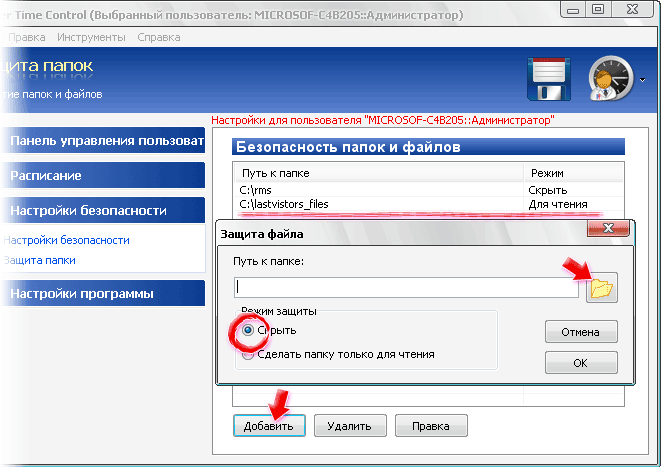Expand Настройки безопасности section header

click(104, 210)
